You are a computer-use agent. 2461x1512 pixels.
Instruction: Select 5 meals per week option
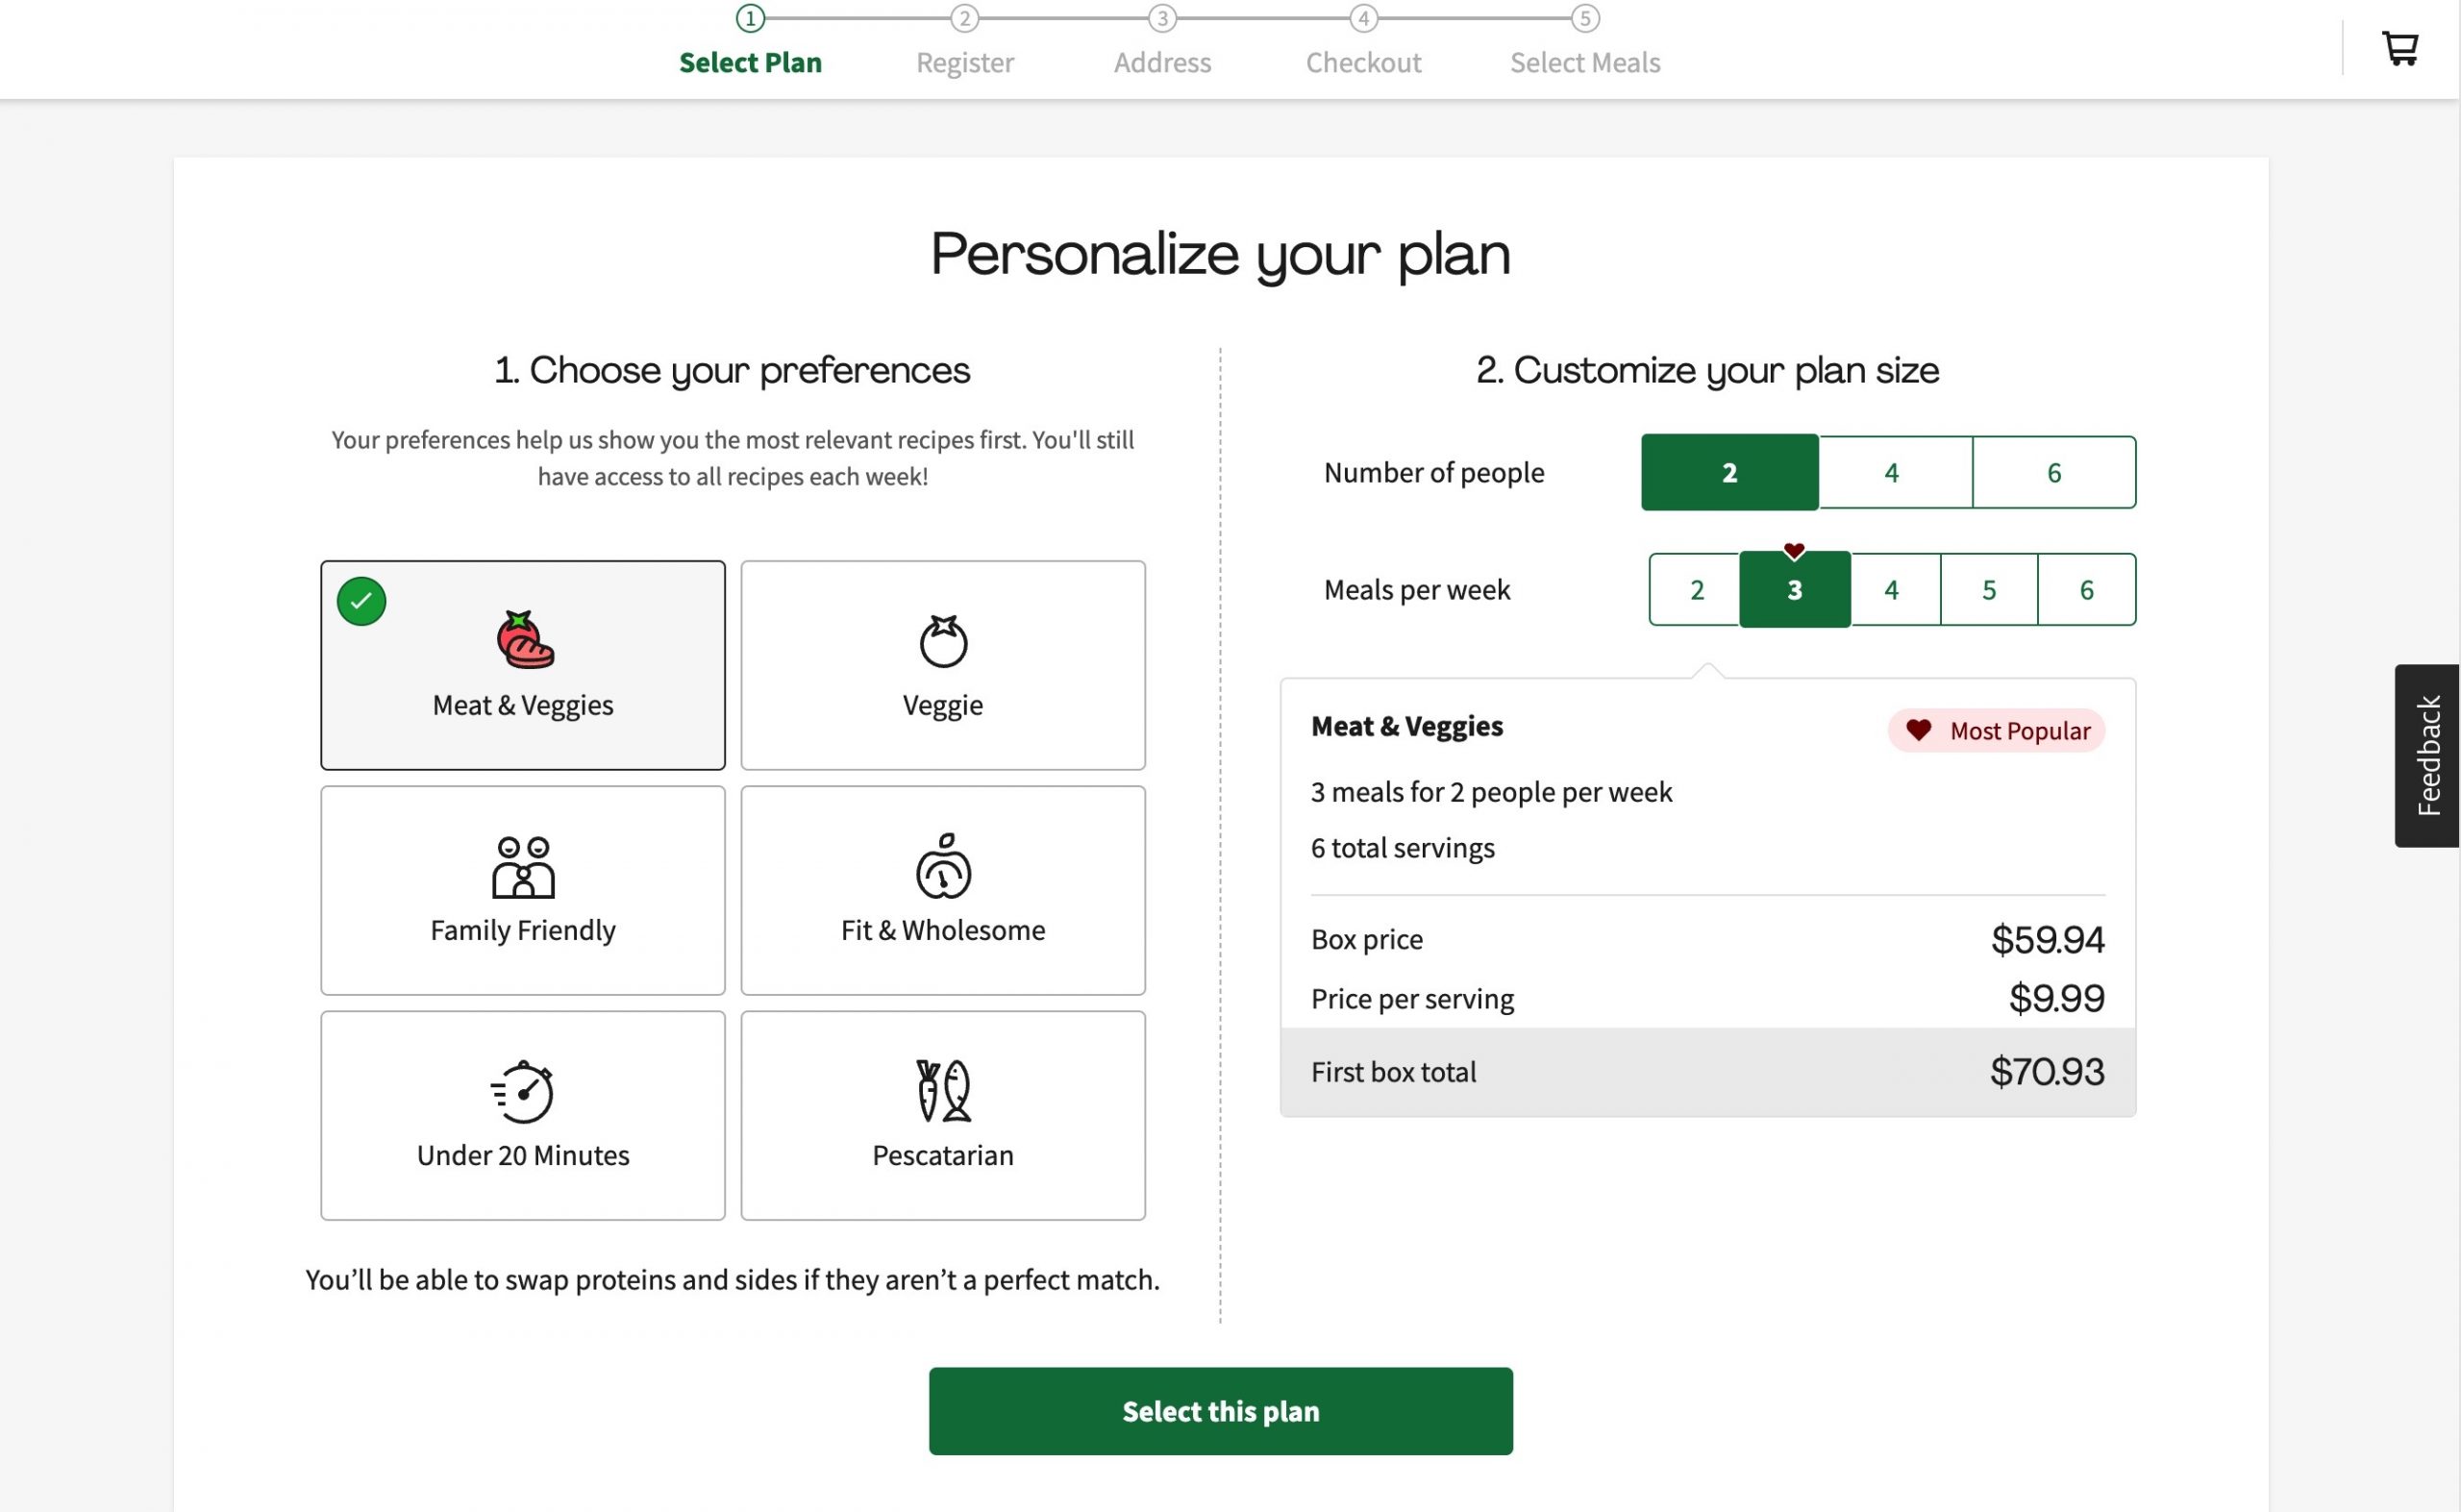1988,589
